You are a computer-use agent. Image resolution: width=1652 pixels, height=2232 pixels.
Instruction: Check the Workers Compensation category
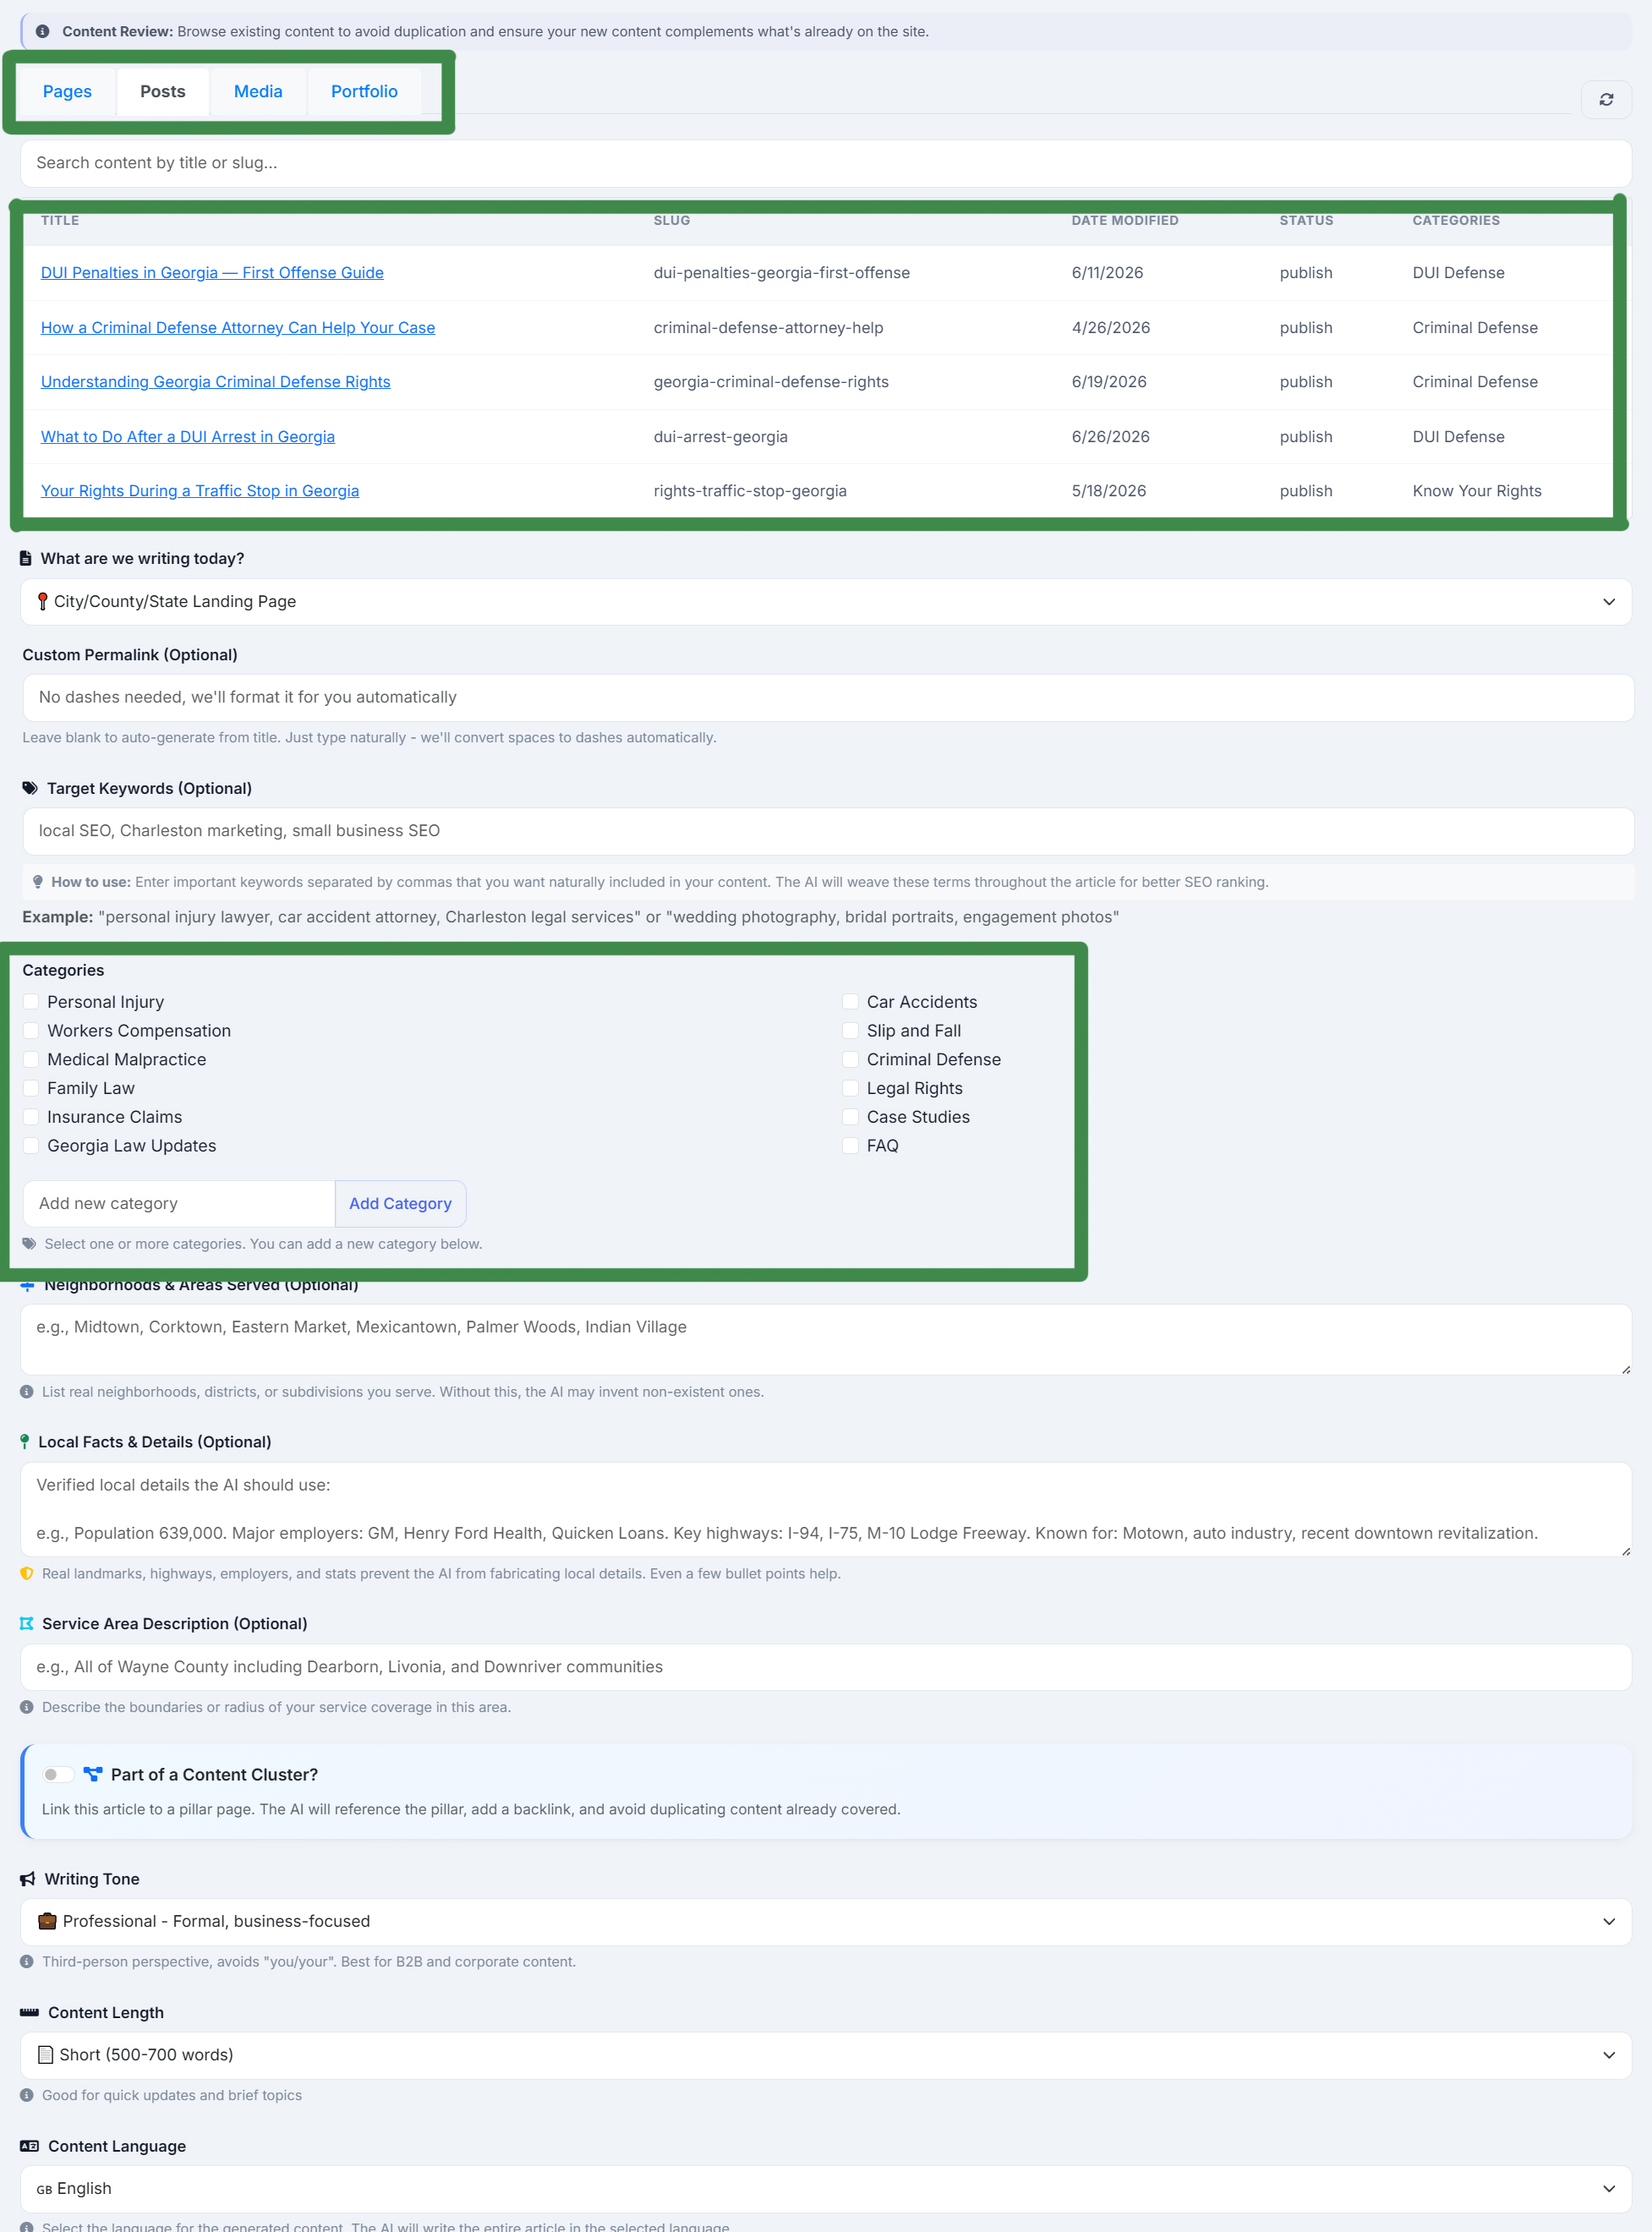pyautogui.click(x=31, y=1031)
